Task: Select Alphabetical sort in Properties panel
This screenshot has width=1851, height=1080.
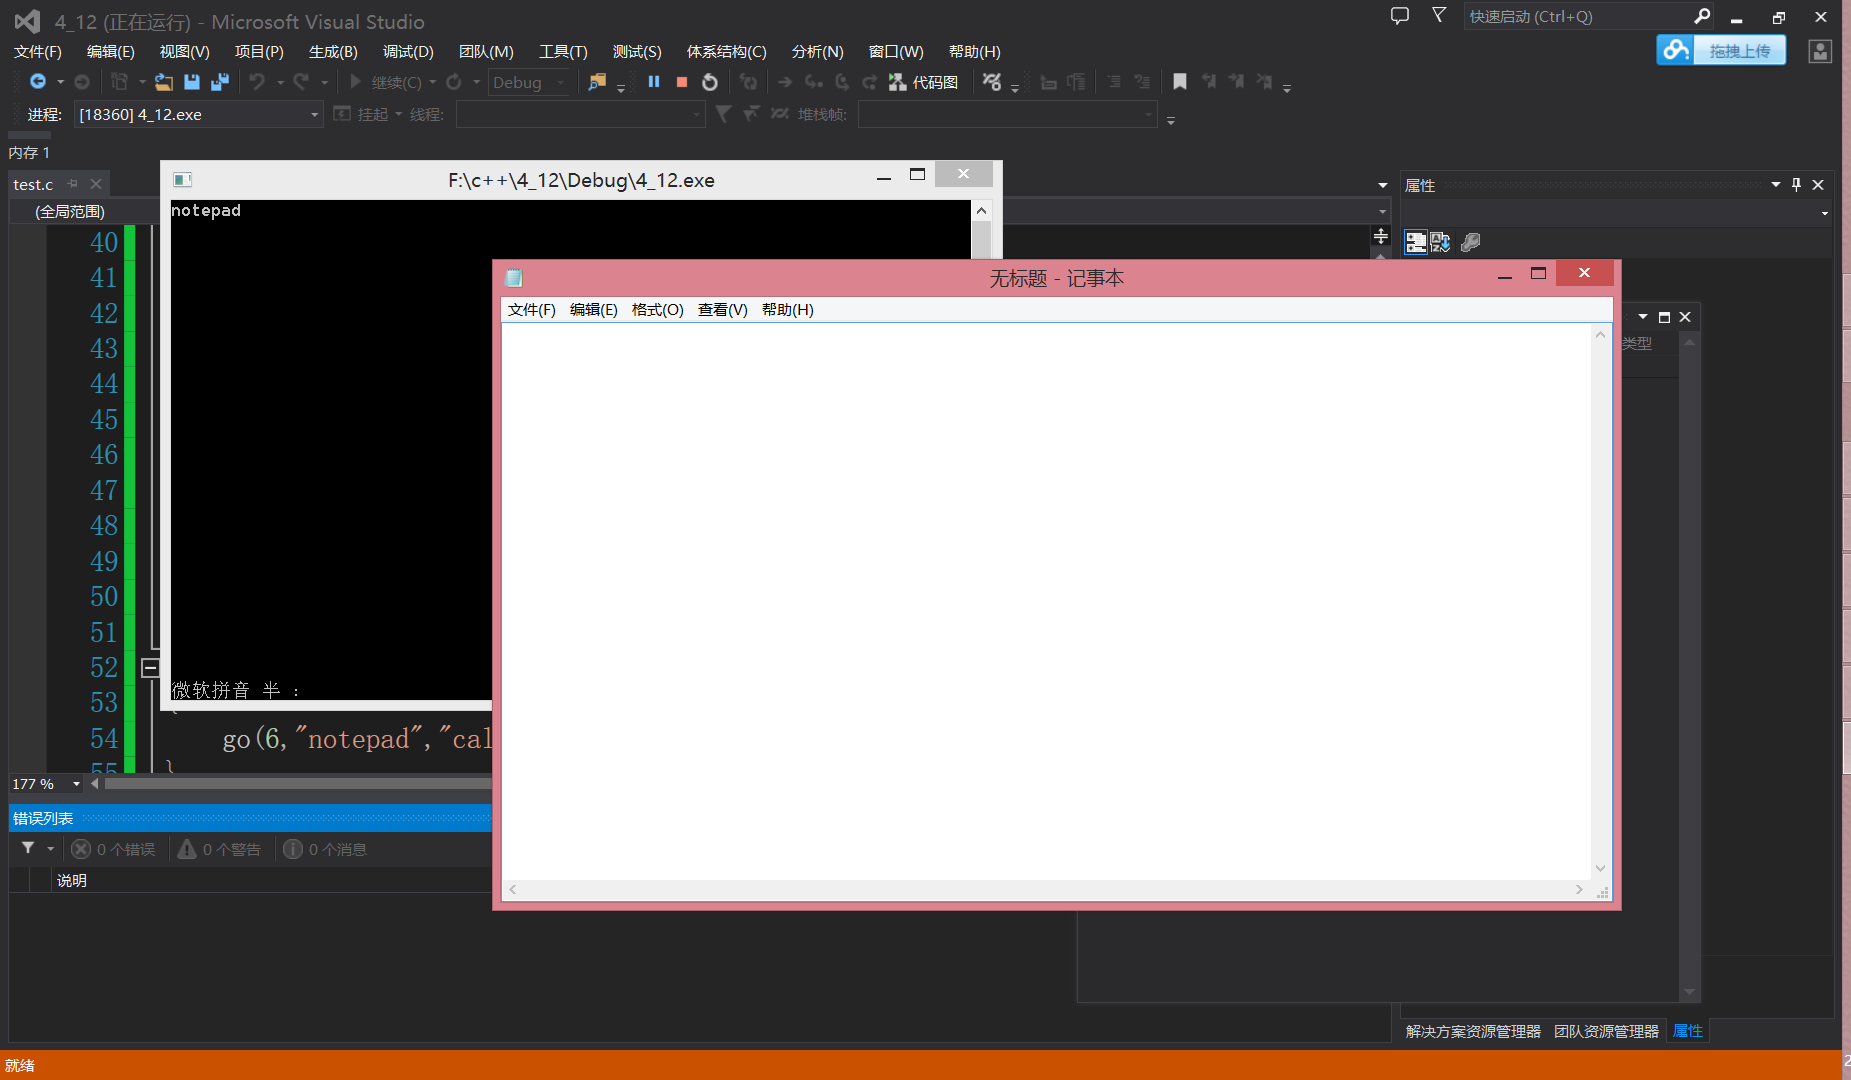Action: coord(1440,242)
